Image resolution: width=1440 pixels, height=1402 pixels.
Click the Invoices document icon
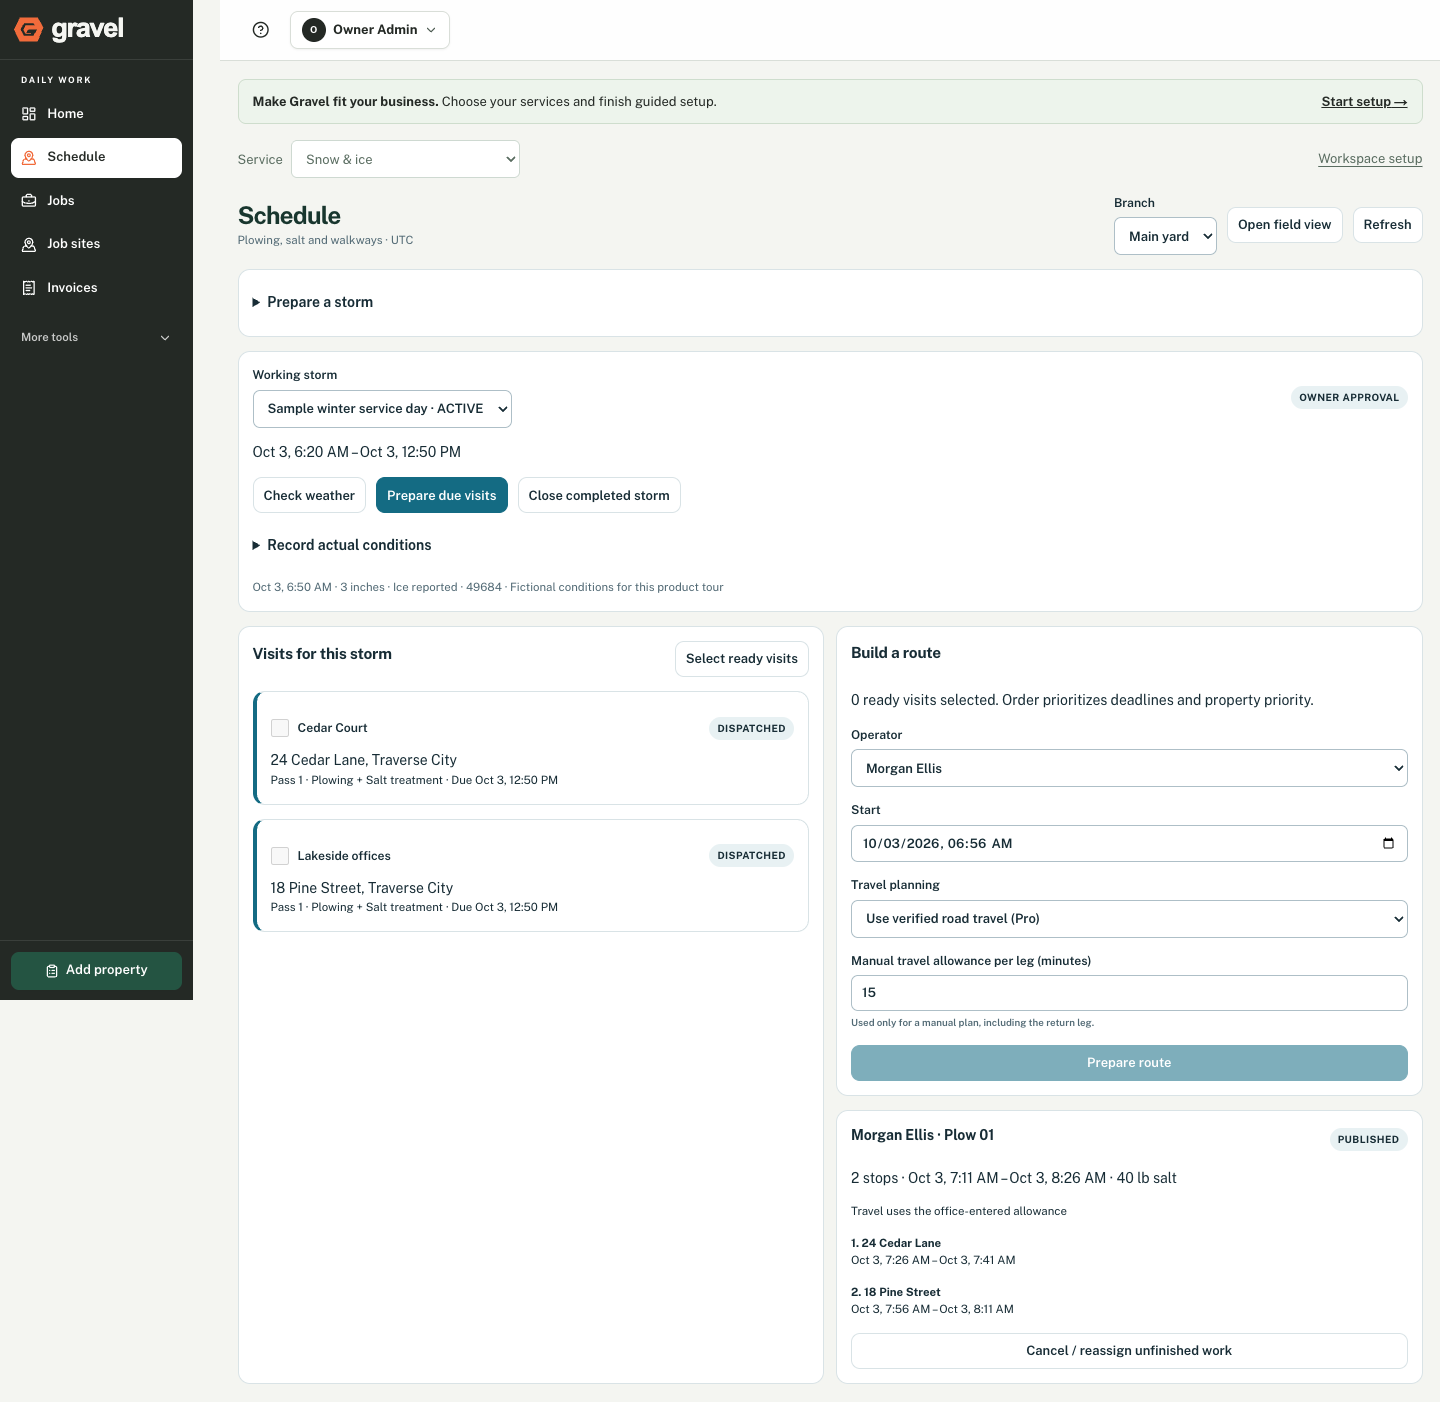click(x=29, y=288)
